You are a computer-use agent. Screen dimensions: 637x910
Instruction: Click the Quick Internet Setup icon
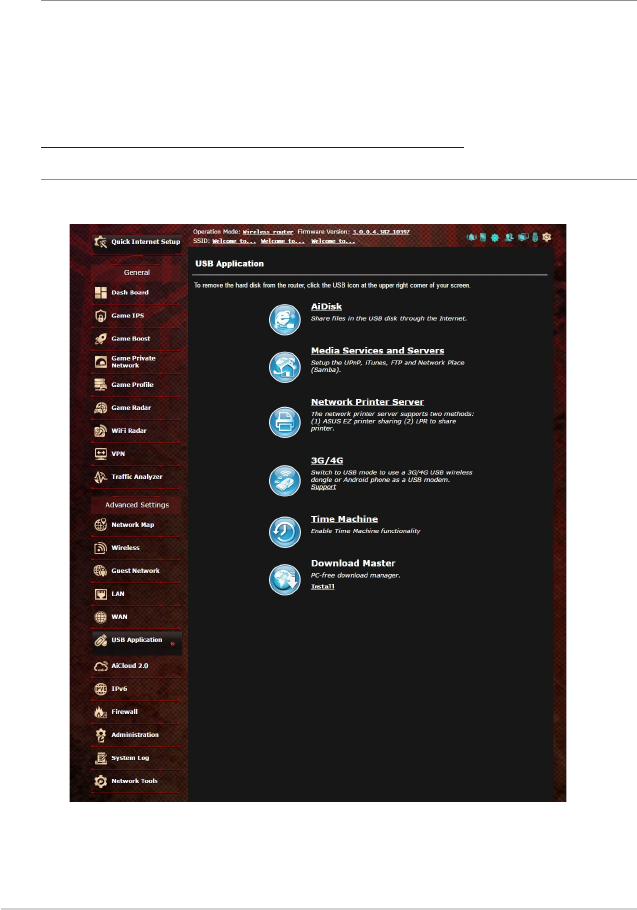pyautogui.click(x=101, y=241)
